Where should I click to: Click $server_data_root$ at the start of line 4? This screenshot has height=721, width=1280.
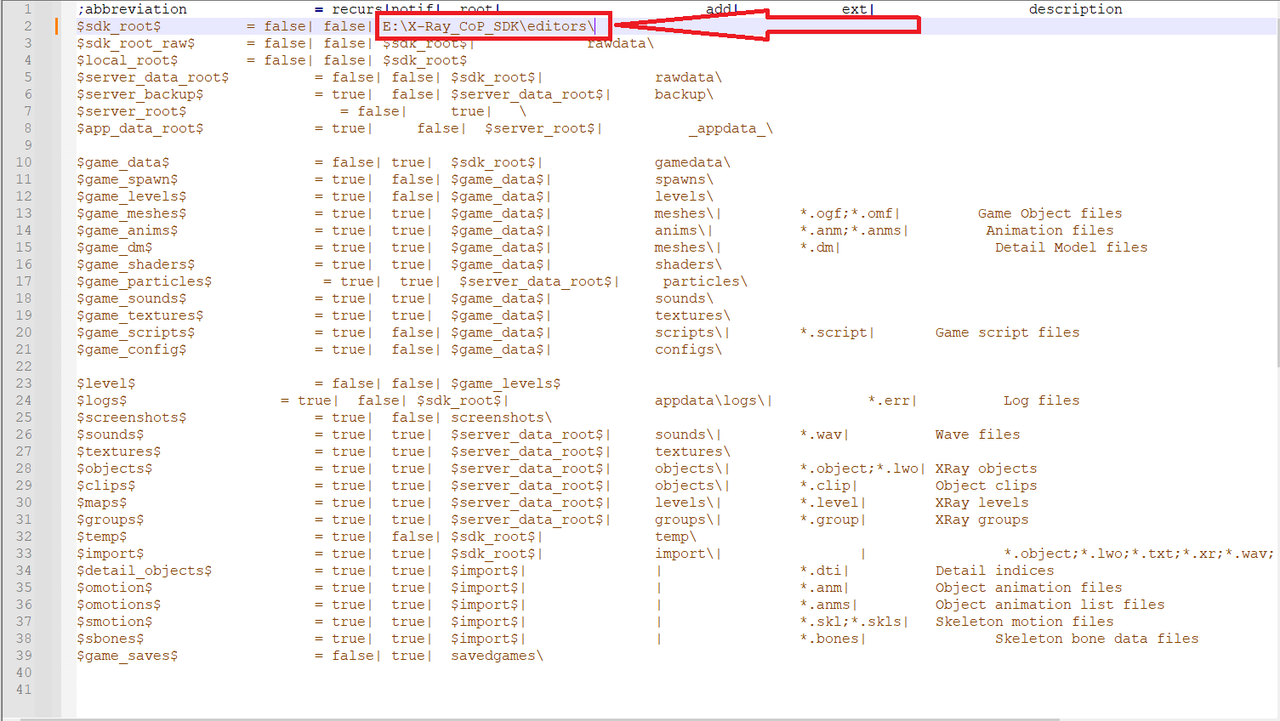pyautogui.click(x=153, y=77)
